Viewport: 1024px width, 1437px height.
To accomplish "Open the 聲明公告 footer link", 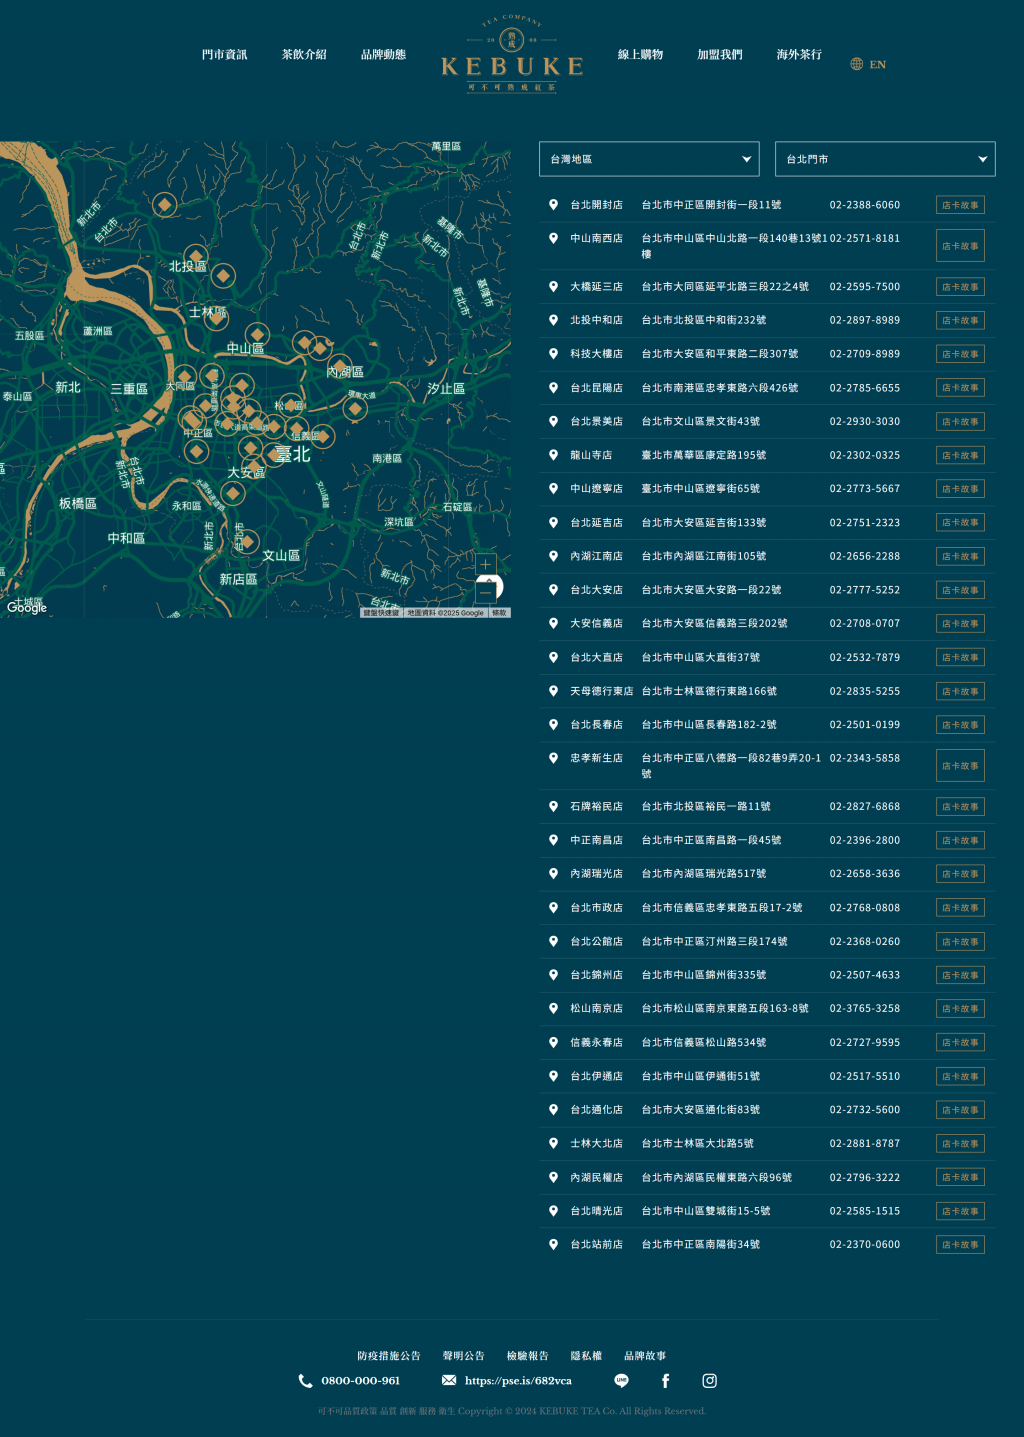I will 464,1356.
